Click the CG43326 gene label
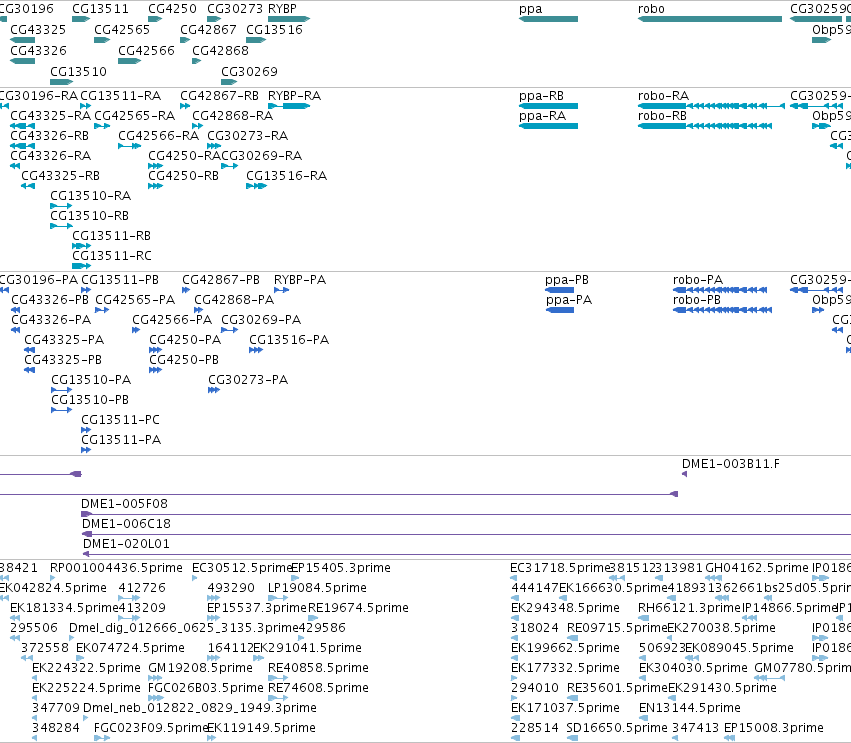 39,50
